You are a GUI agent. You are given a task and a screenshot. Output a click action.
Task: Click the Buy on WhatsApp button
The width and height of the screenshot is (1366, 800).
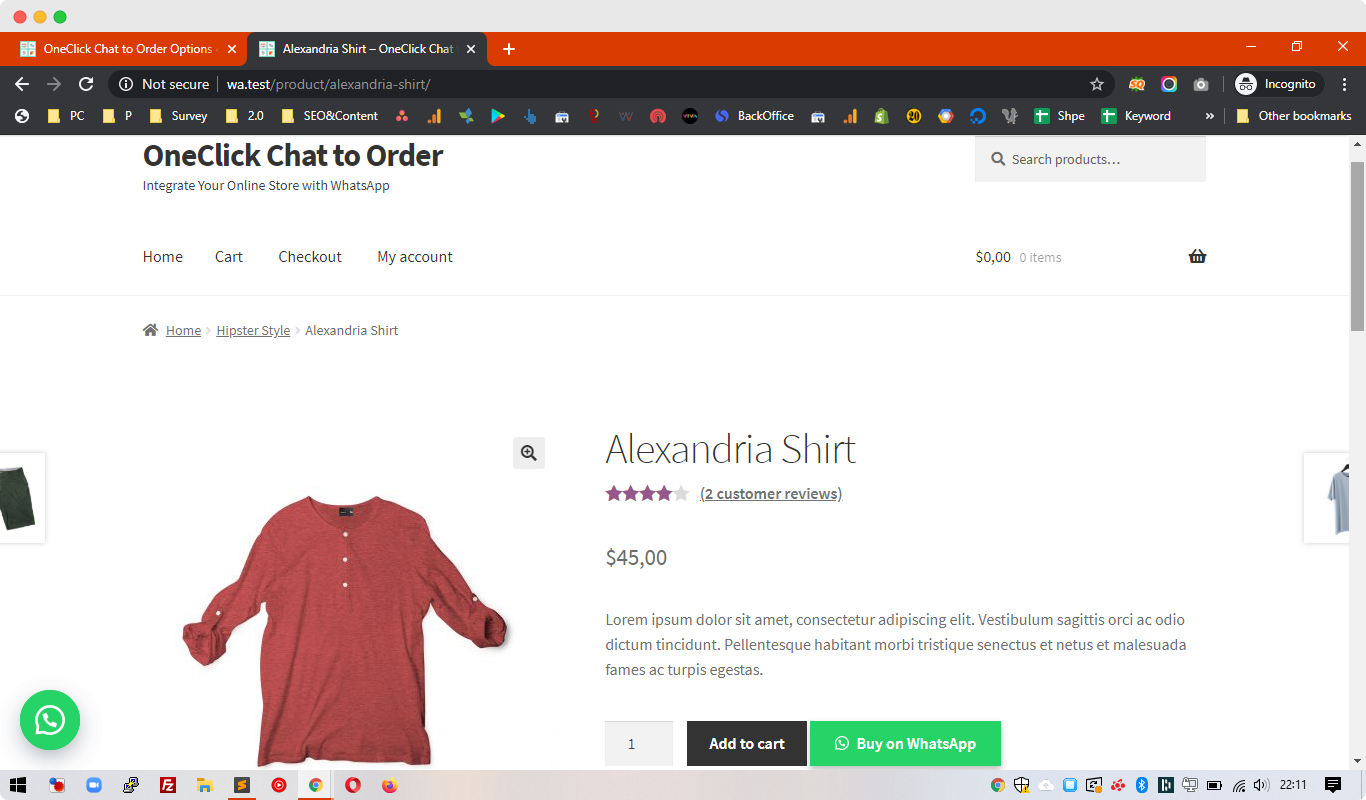pos(905,743)
